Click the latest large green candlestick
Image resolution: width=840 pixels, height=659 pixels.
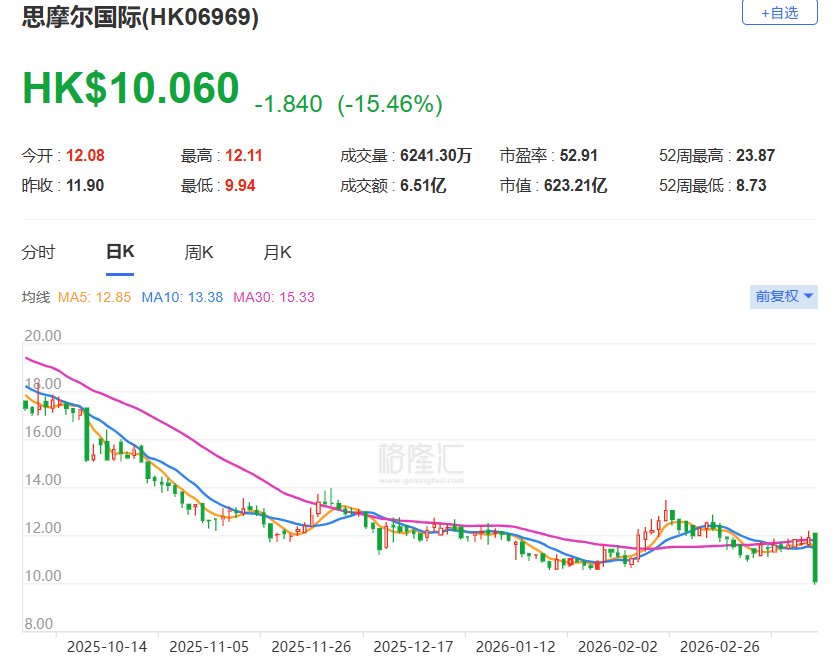point(815,557)
